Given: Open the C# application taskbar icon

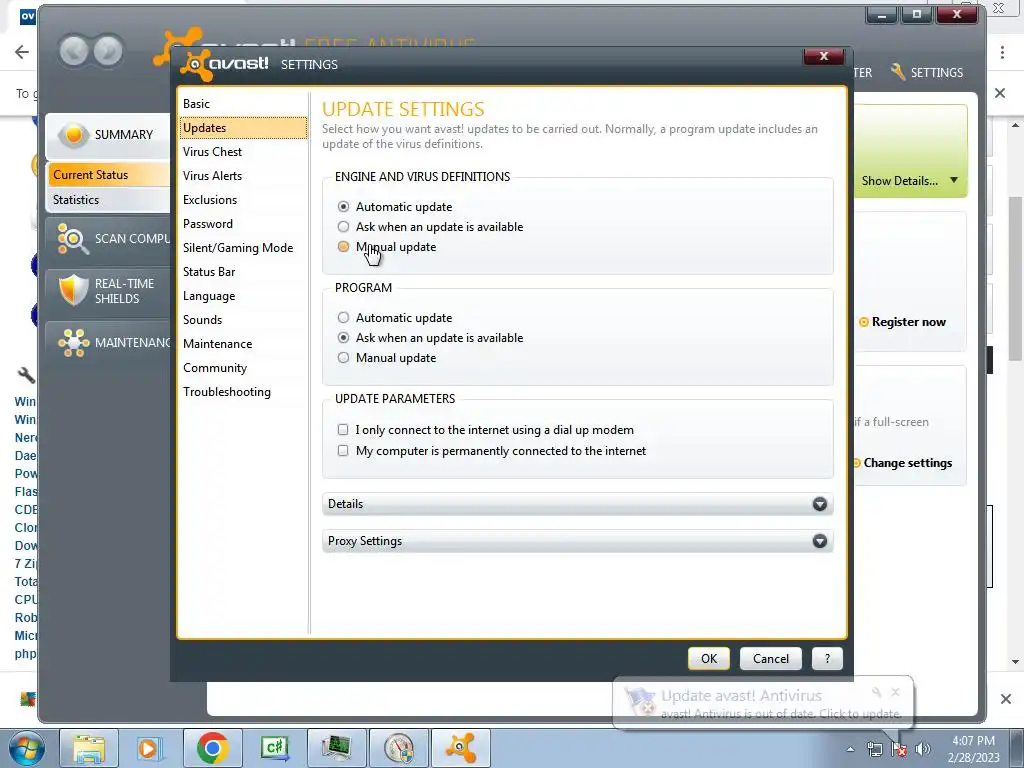Looking at the screenshot, I should (274, 748).
